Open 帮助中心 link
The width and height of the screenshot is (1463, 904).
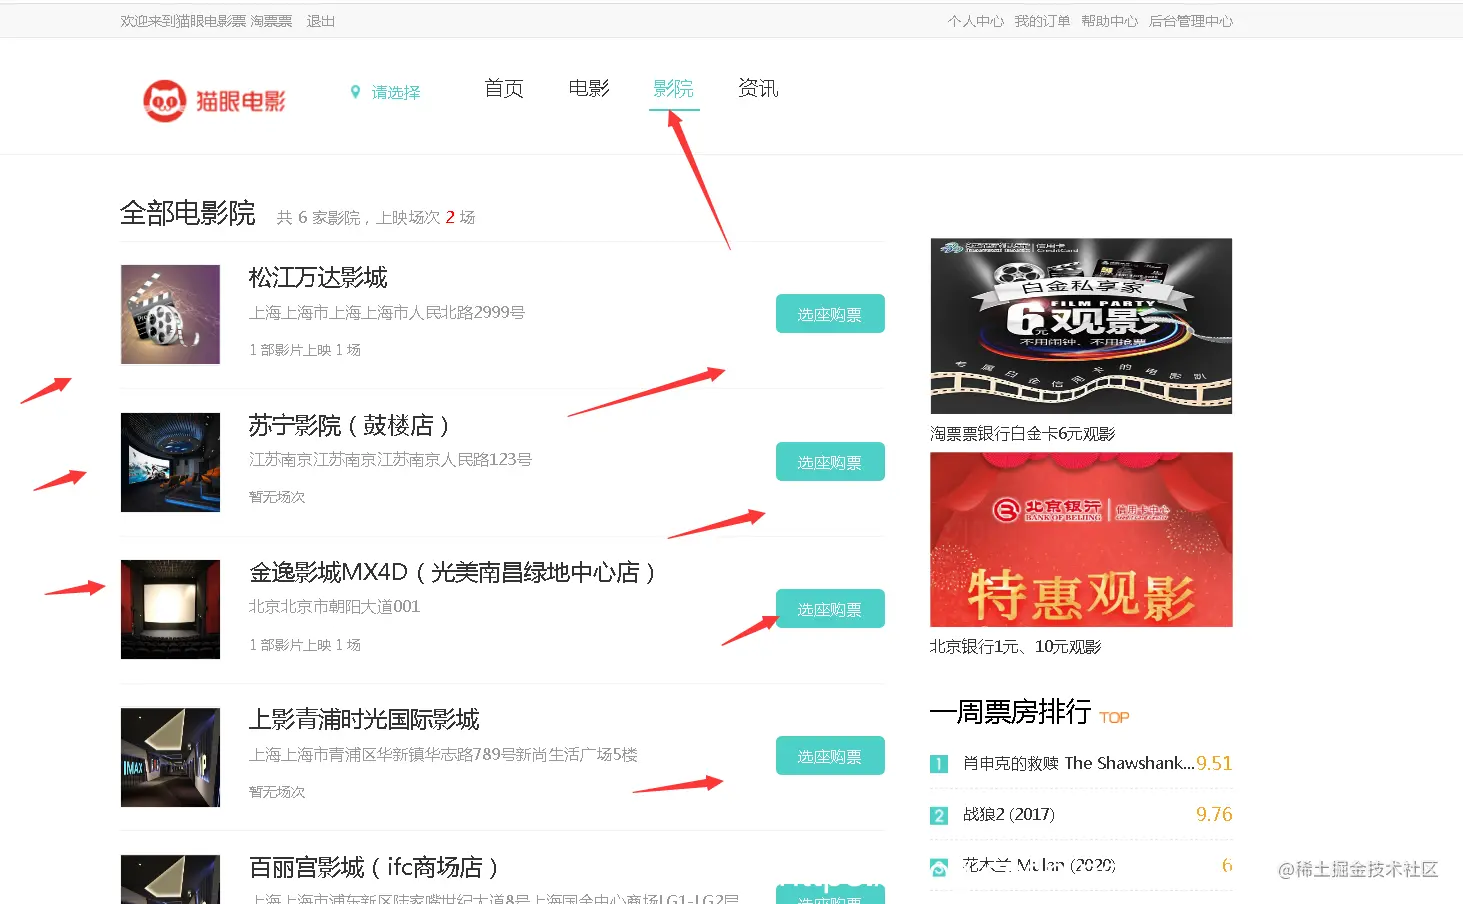pyautogui.click(x=1109, y=21)
